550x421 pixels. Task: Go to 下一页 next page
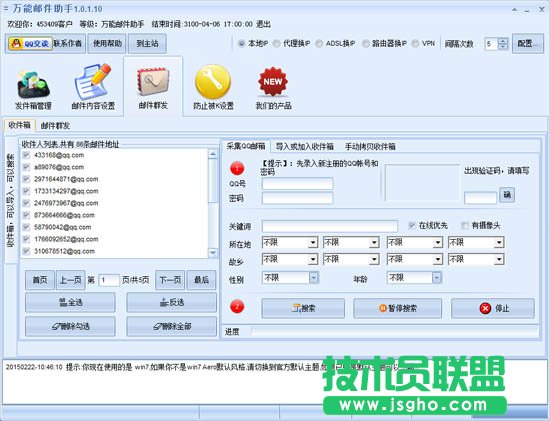click(170, 280)
